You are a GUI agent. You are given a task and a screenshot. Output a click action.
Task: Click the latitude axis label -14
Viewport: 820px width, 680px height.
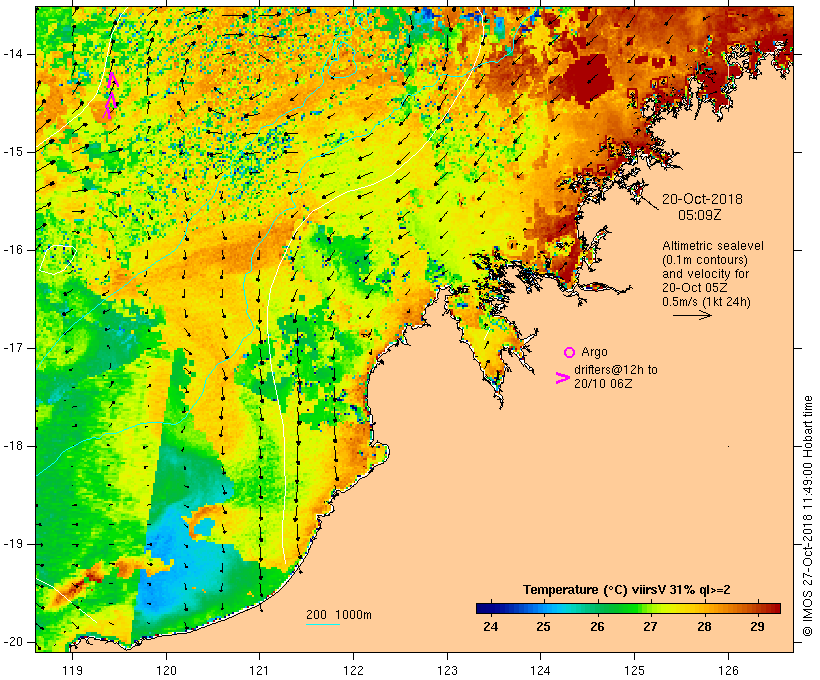[12, 54]
